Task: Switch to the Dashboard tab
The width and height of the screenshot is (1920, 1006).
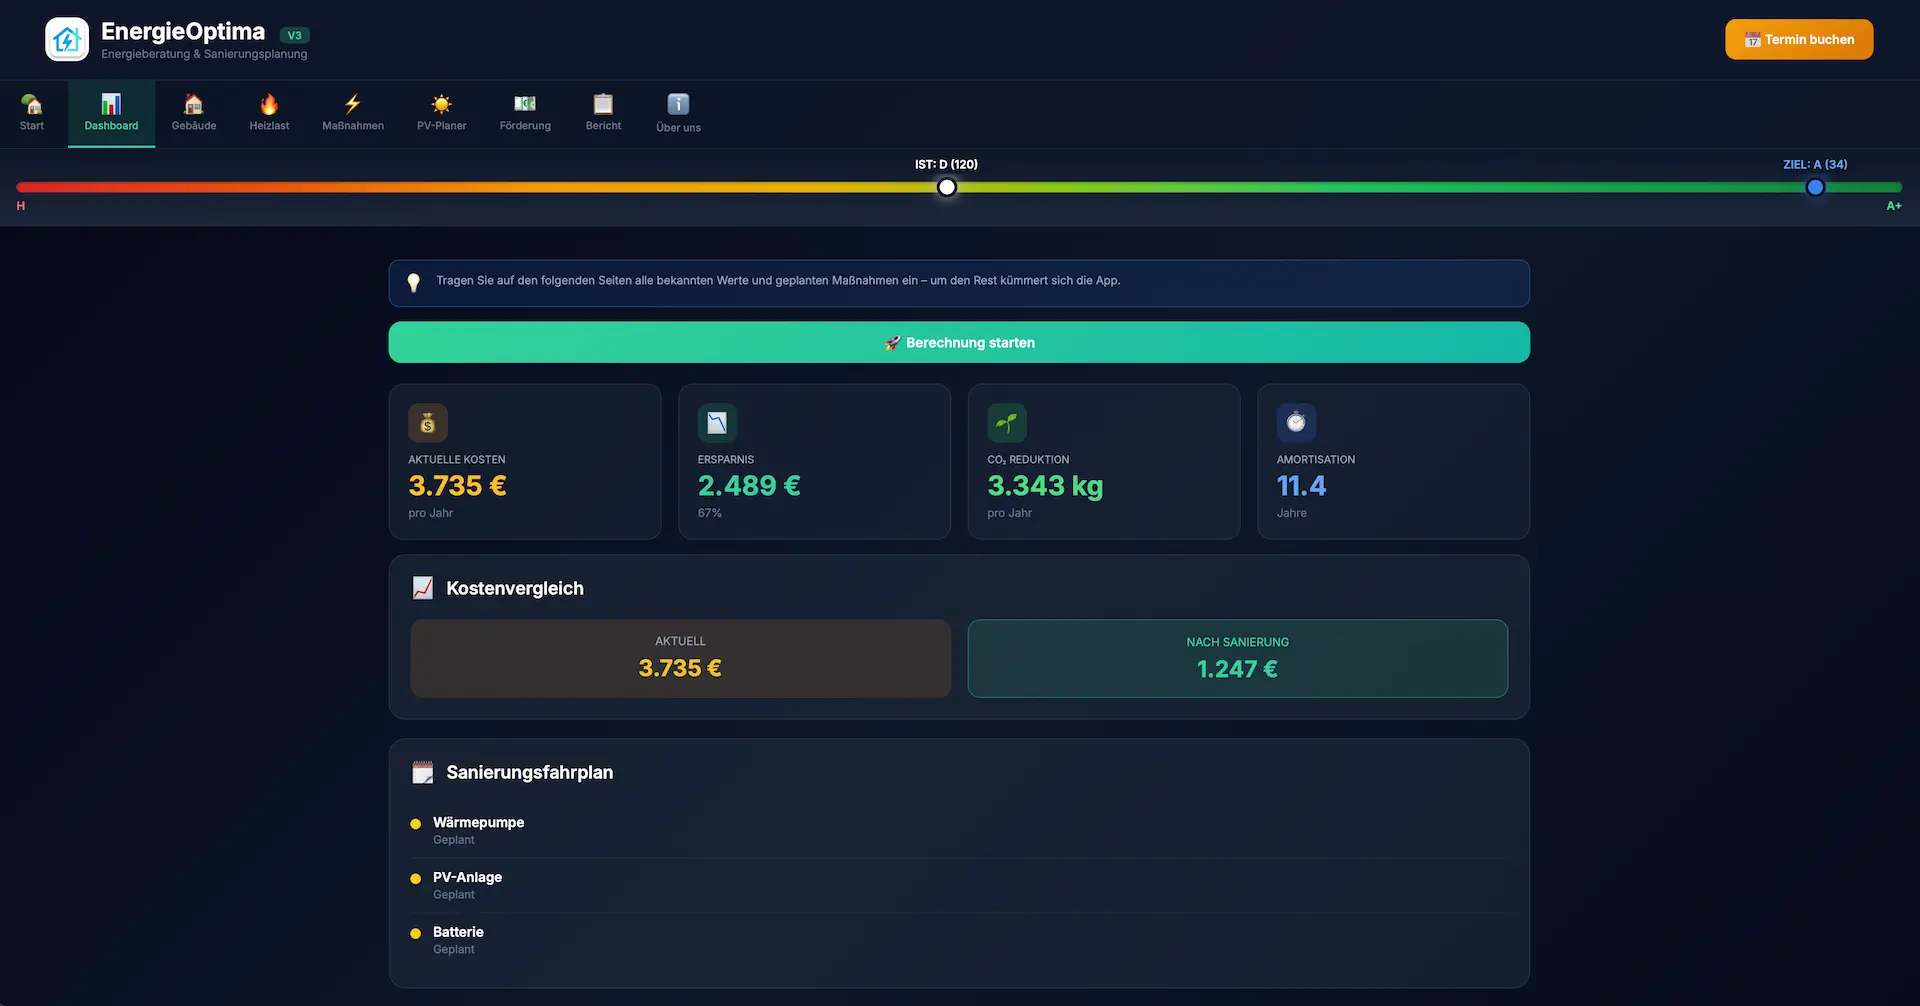Action: coord(110,112)
